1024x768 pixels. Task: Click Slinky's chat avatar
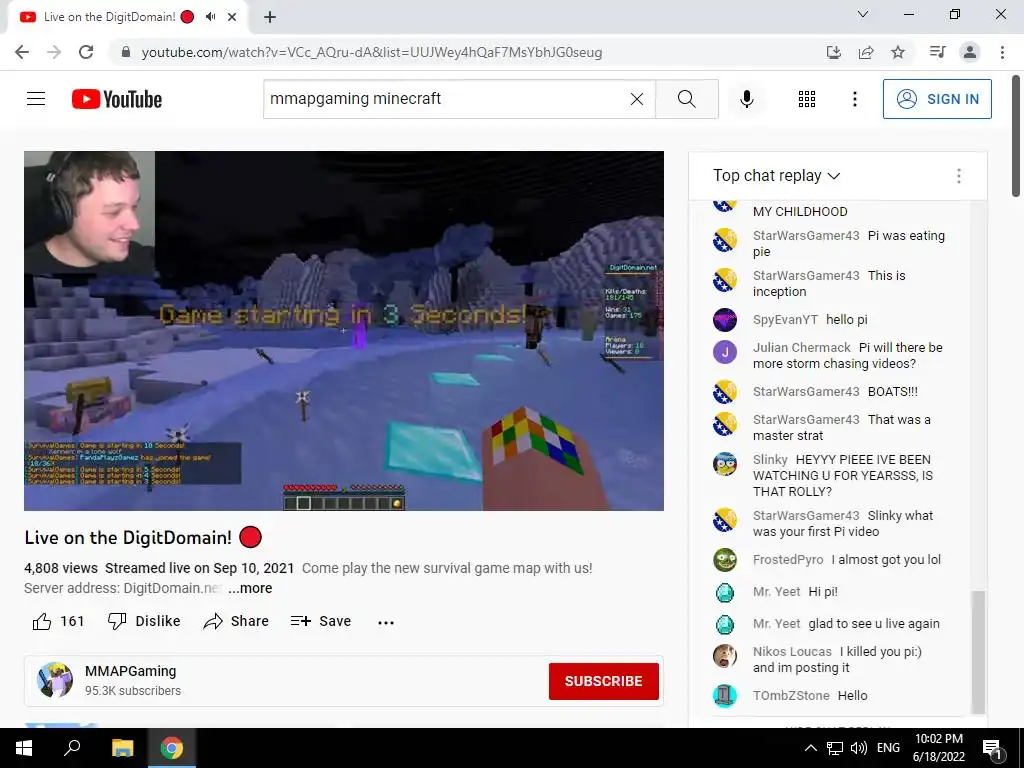click(725, 464)
